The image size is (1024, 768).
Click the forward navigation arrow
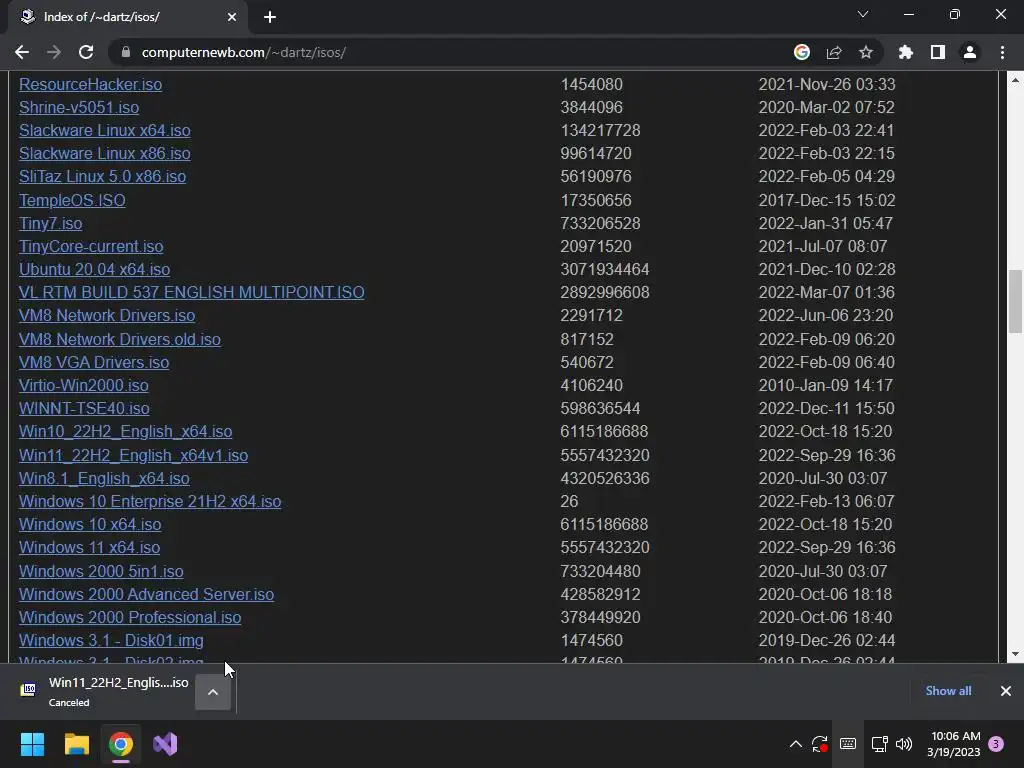tap(54, 52)
